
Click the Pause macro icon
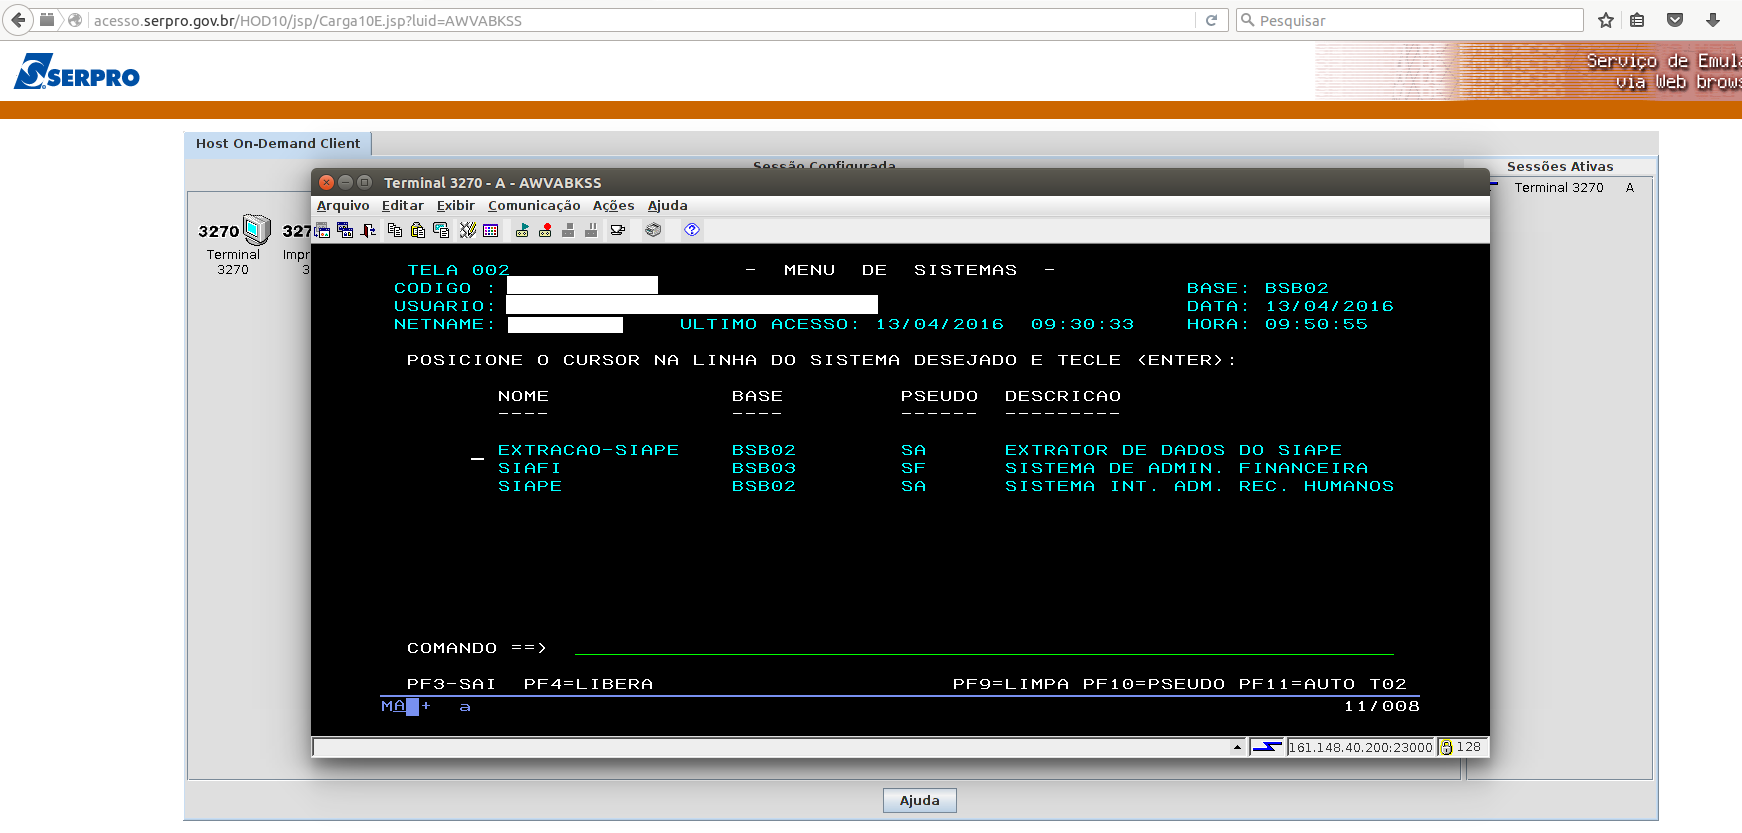tap(591, 230)
